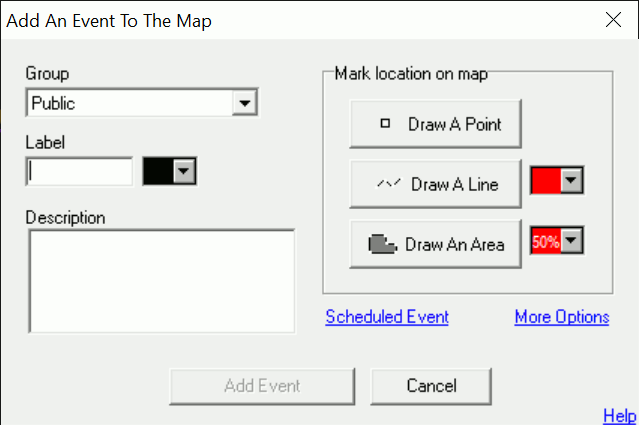Open the Group dropdown arrow
The image size is (639, 425).
241,103
